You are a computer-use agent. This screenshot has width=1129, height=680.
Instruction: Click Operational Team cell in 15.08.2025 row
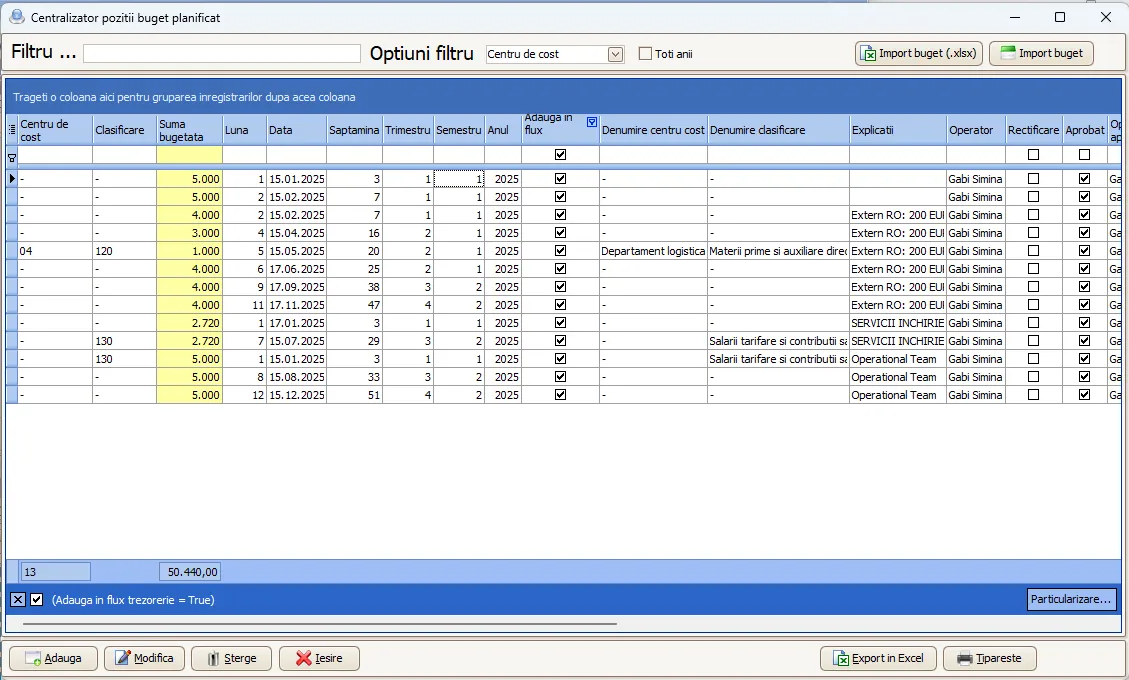(898, 377)
